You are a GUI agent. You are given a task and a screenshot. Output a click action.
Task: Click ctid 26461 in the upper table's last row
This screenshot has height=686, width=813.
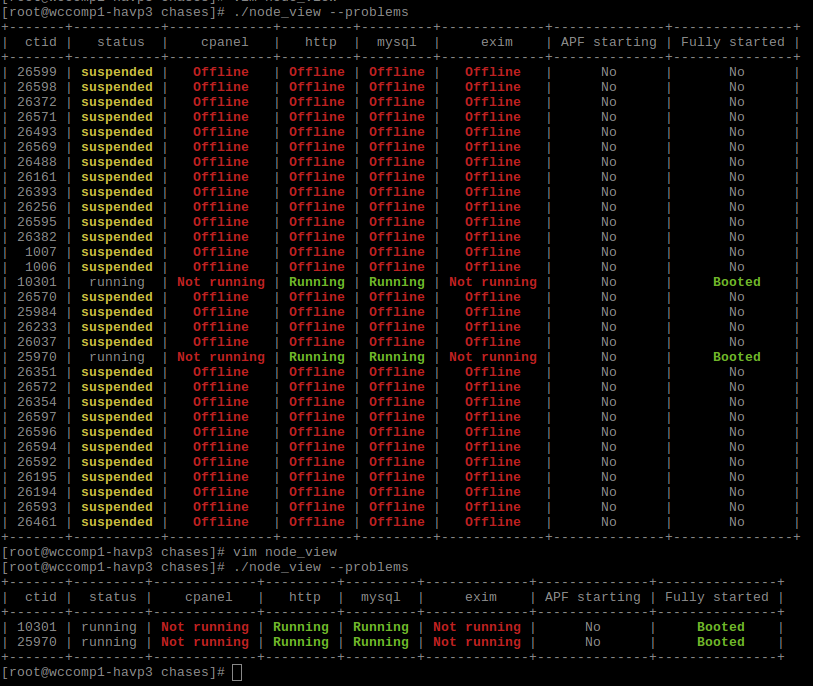pos(37,522)
